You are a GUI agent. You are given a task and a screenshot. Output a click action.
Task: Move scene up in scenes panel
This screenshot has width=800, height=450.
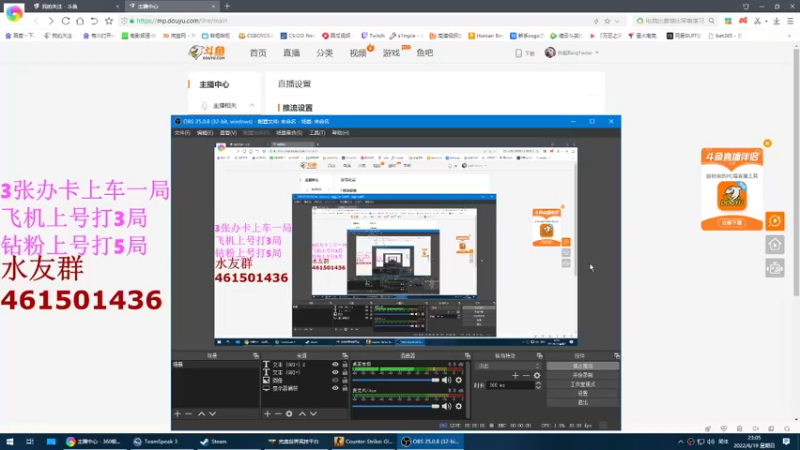point(202,414)
